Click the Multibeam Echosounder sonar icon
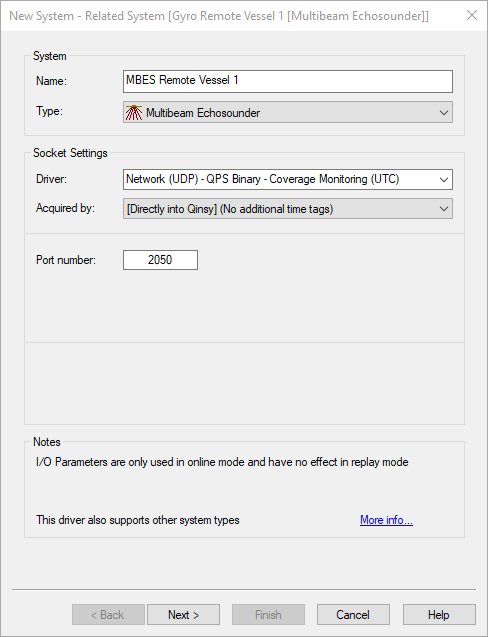This screenshot has width=488, height=637. [134, 113]
